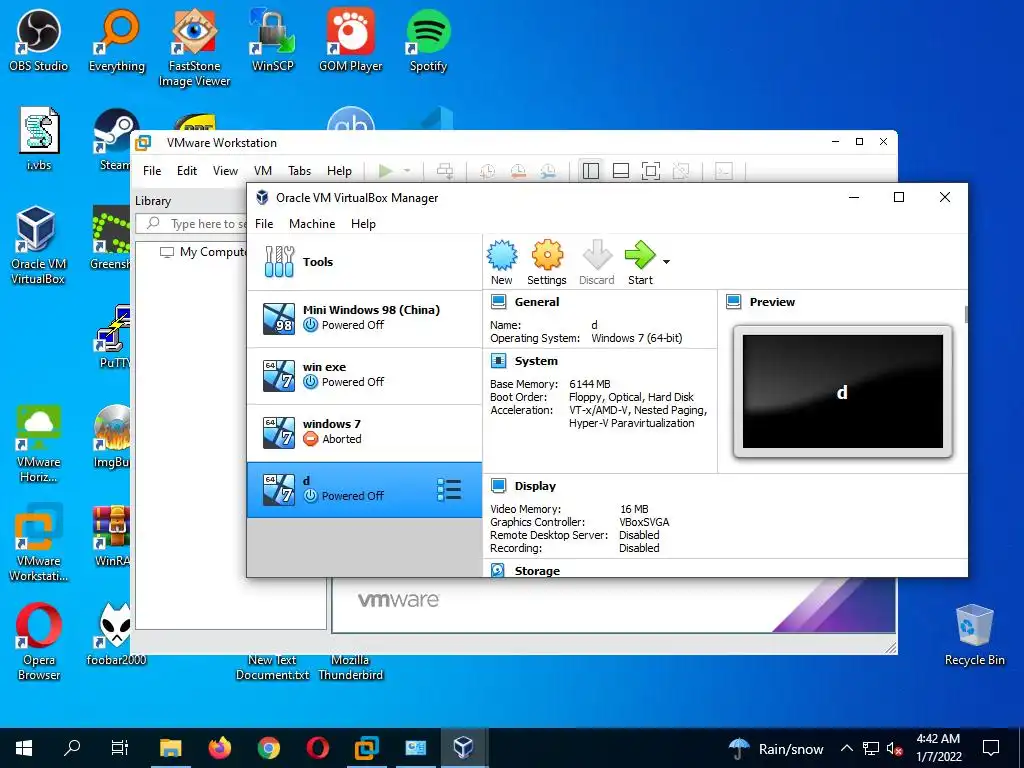Open GOM Player desktop shortcut
This screenshot has height=768, width=1024.
click(351, 41)
